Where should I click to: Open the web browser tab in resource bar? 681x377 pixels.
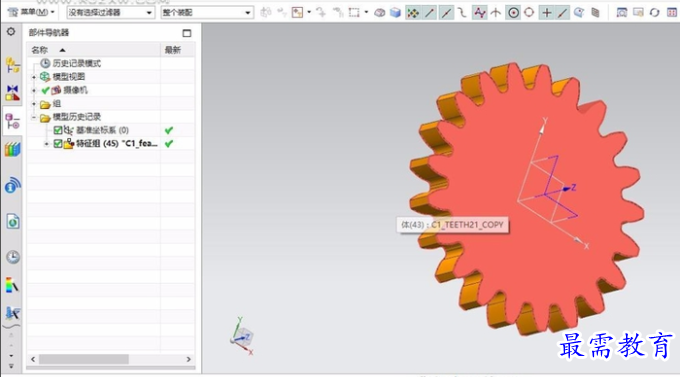point(13,222)
